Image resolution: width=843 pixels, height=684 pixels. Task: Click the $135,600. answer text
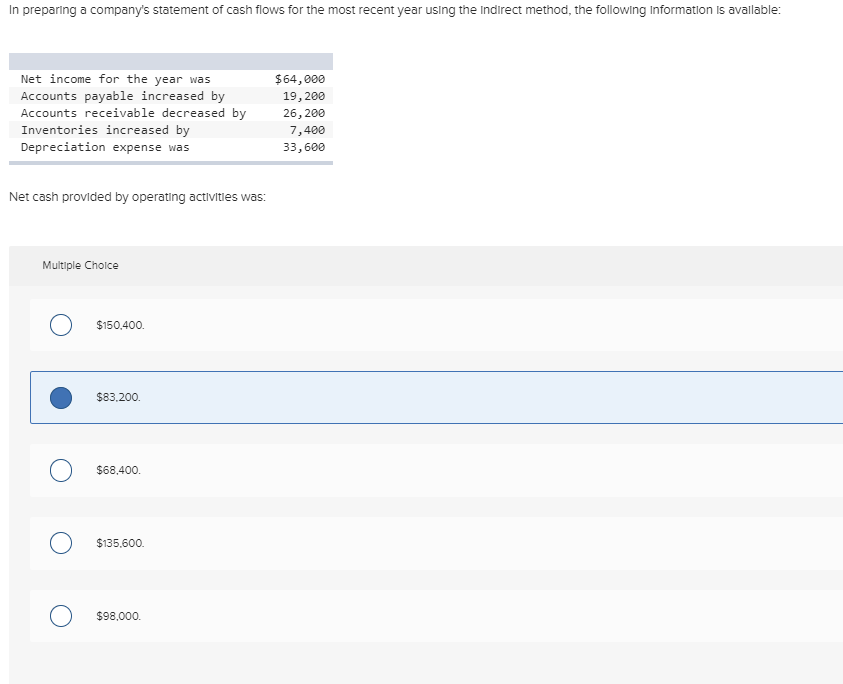(x=120, y=543)
